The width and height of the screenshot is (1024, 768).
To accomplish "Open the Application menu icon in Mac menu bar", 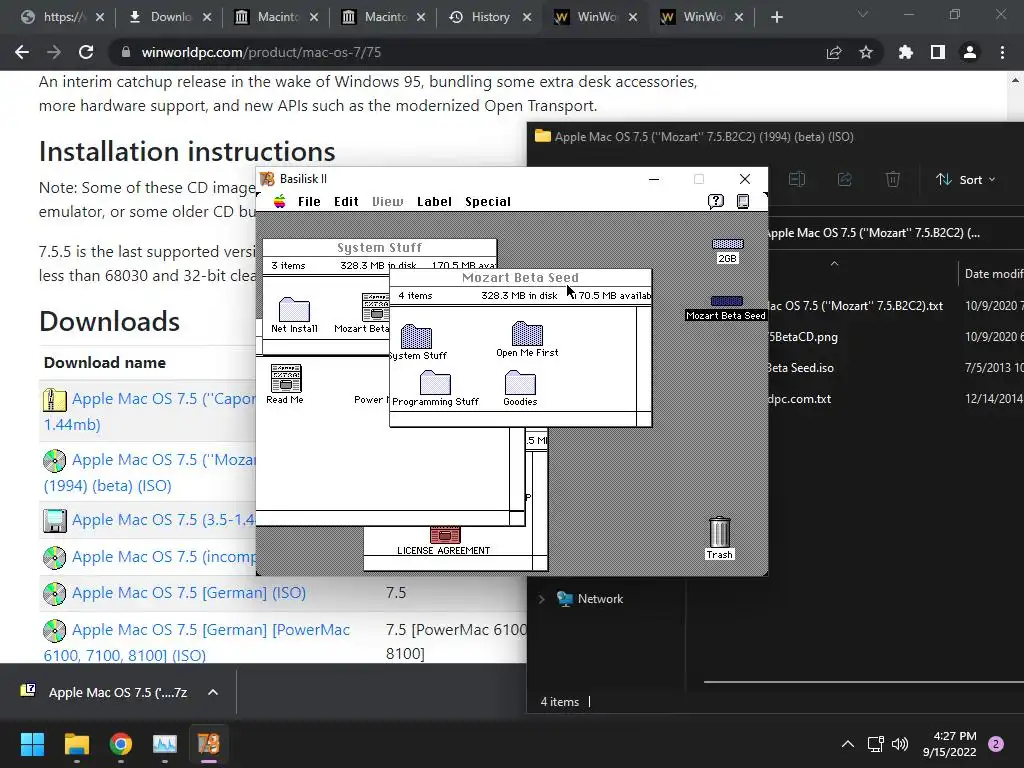I will coord(743,201).
